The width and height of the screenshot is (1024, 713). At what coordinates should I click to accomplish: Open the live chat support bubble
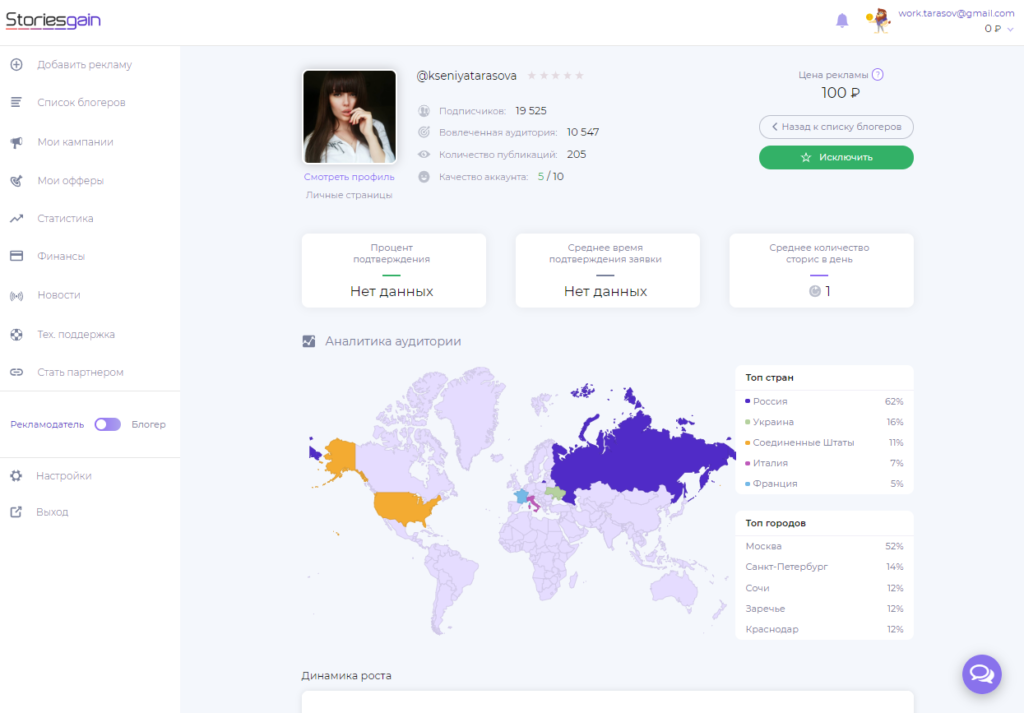tap(981, 673)
